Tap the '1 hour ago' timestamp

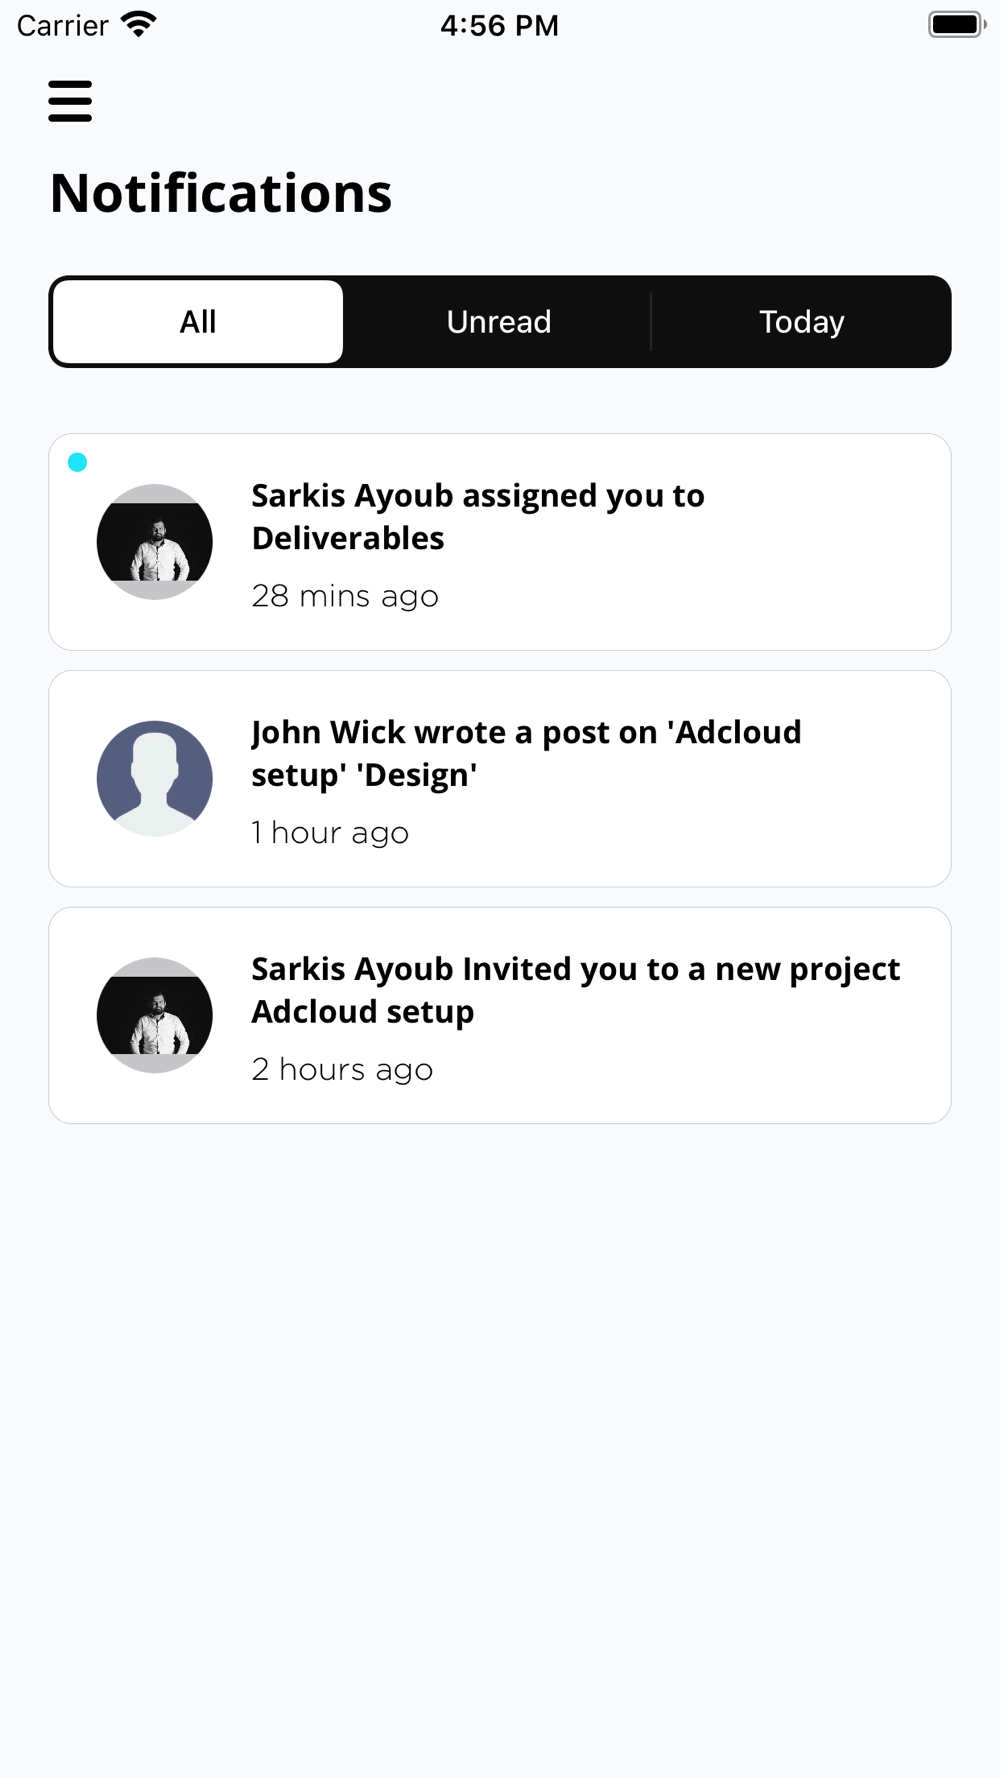point(330,833)
